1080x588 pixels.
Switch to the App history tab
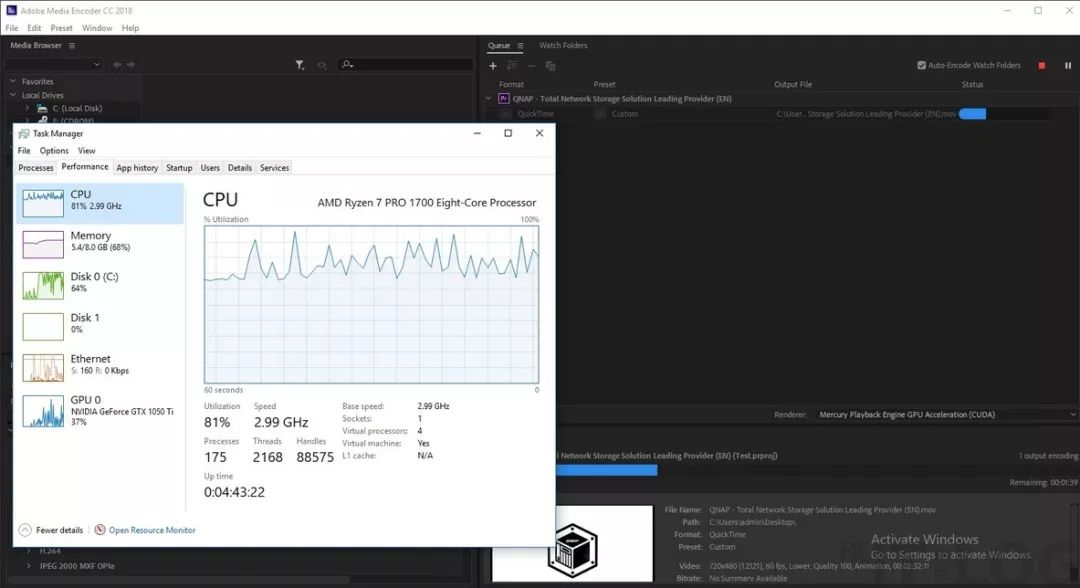(137, 168)
